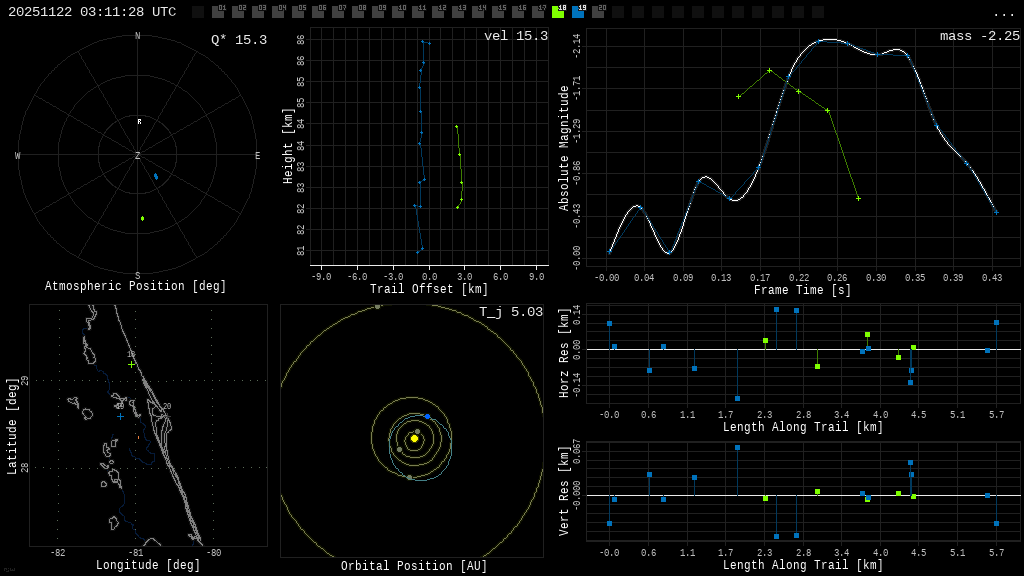Toggle the green station 18 indicator
Screen dimensions: 1024x576
click(x=558, y=12)
